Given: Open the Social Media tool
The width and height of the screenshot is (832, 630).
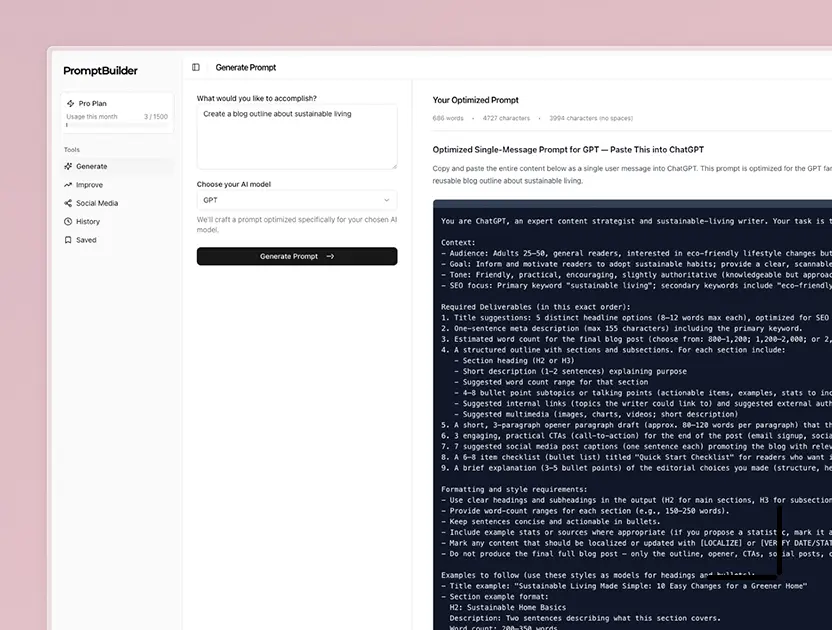Looking at the screenshot, I should (x=118, y=203).
